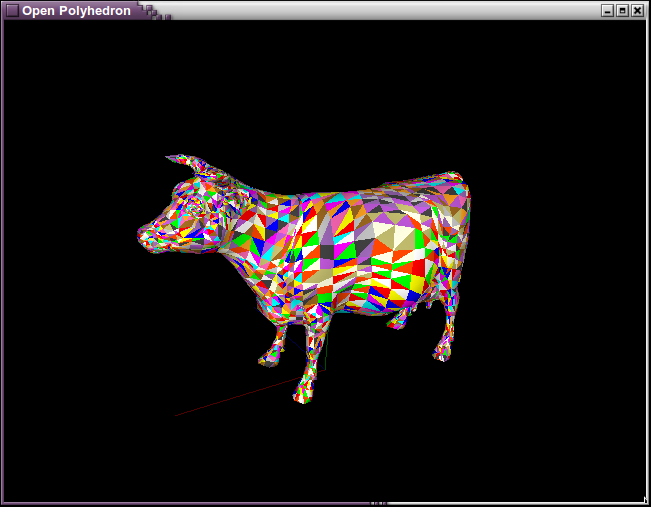Image resolution: width=651 pixels, height=507 pixels.
Task: Minimize the Open Polyhedron window
Action: click(x=607, y=11)
